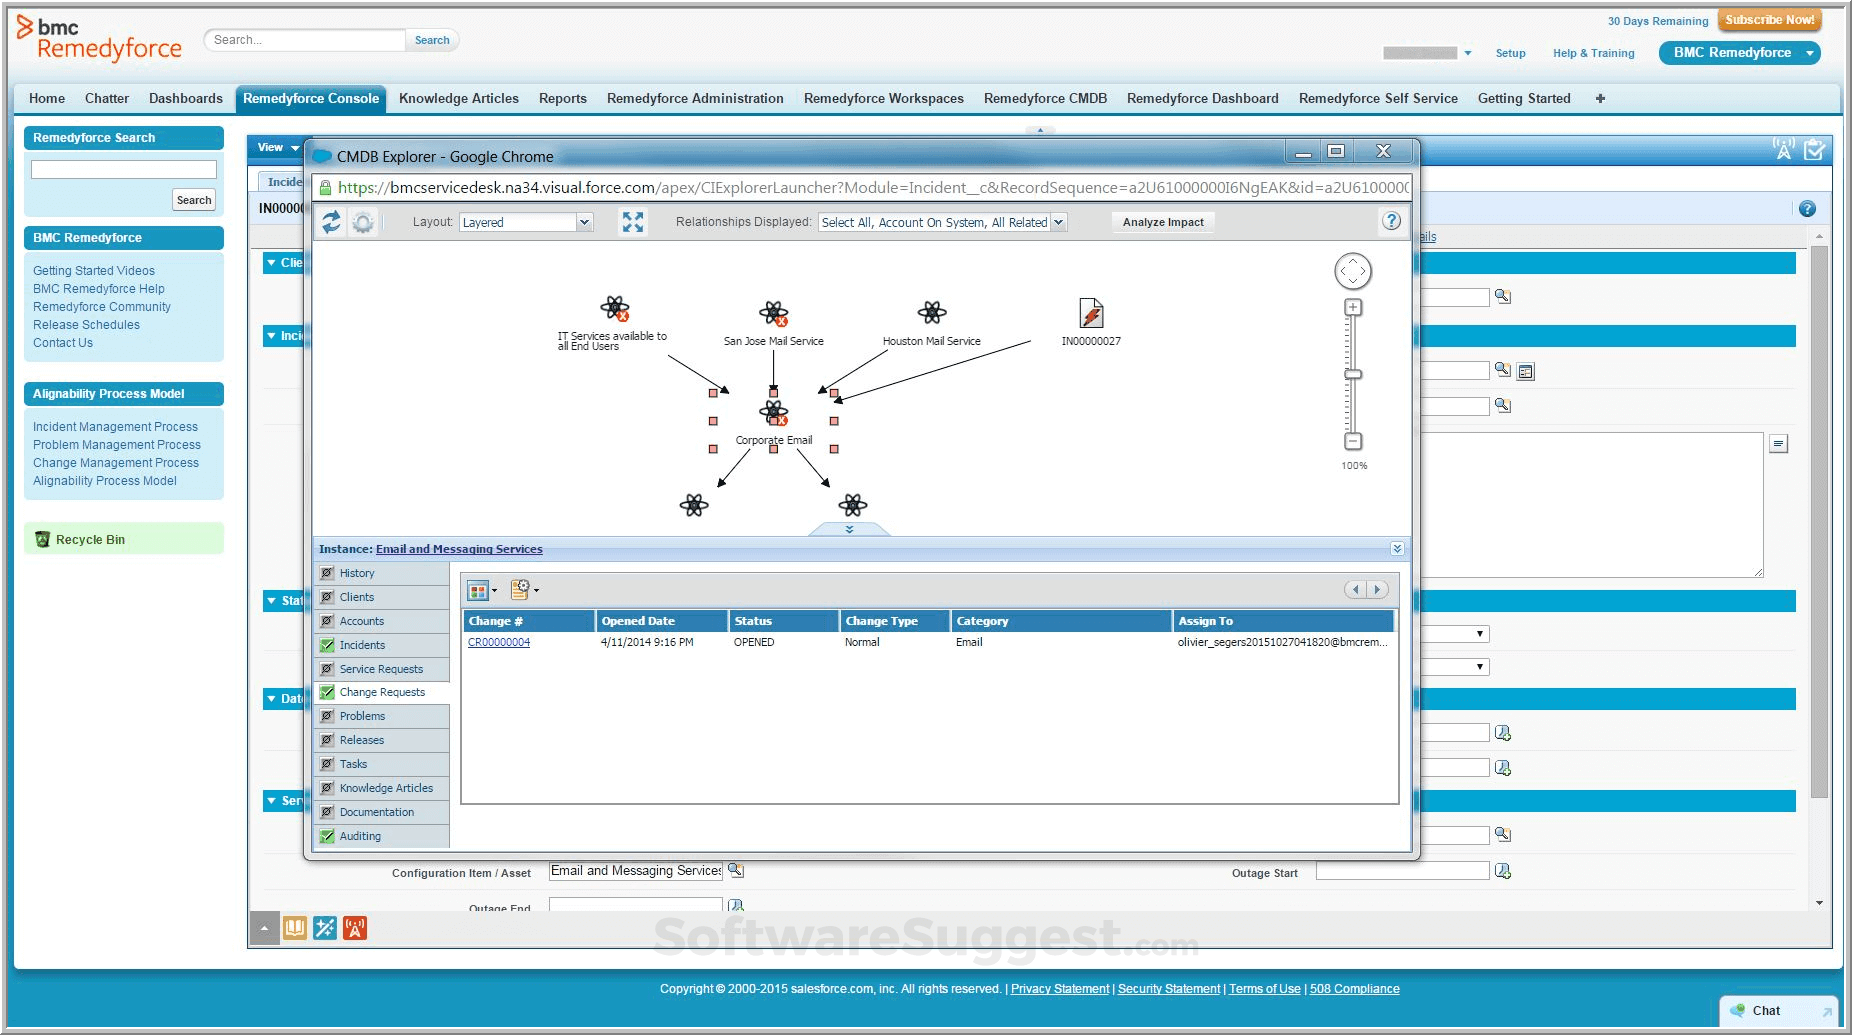Click the Remedyforce Search input field
Image resolution: width=1852 pixels, height=1035 pixels.
(124, 170)
